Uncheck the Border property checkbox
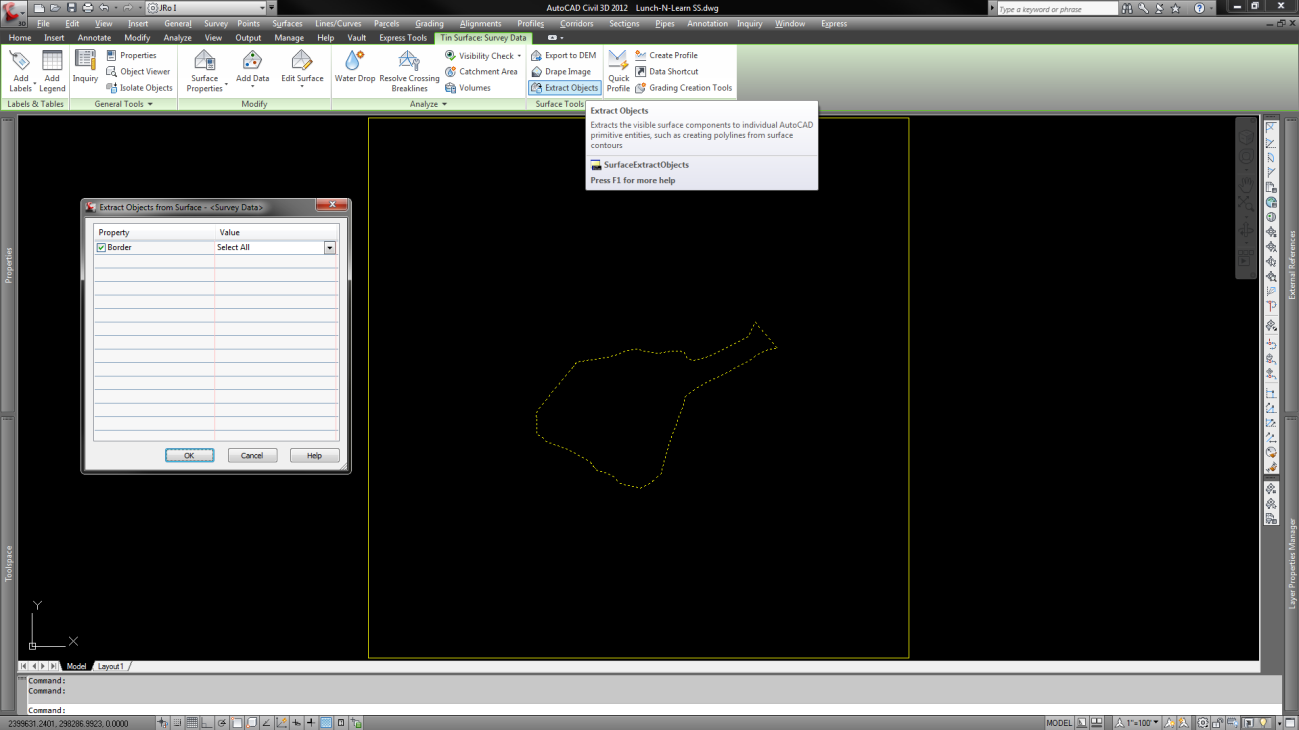 click(101, 247)
